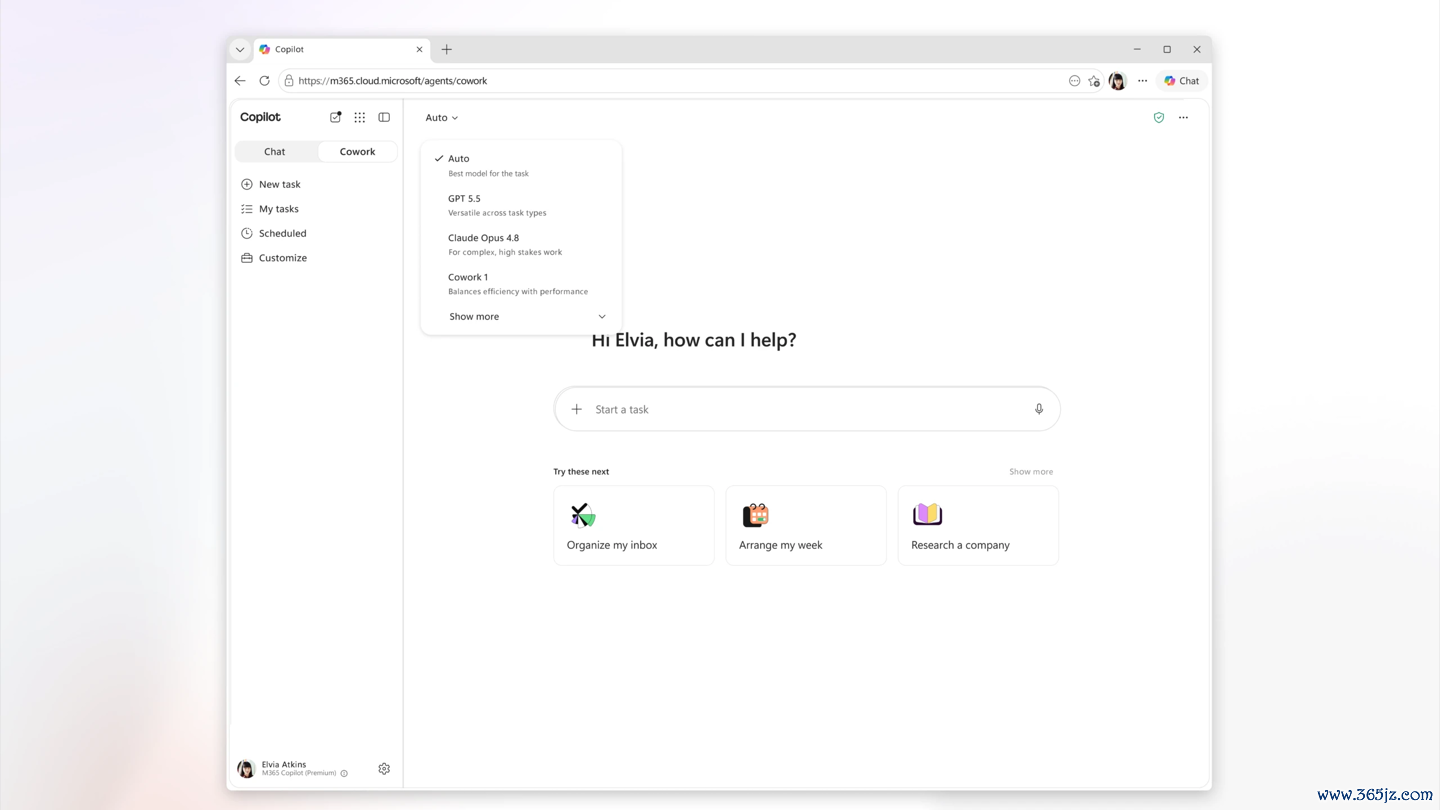The height and width of the screenshot is (810, 1440).
Task: Open a new browser tab
Action: [447, 49]
